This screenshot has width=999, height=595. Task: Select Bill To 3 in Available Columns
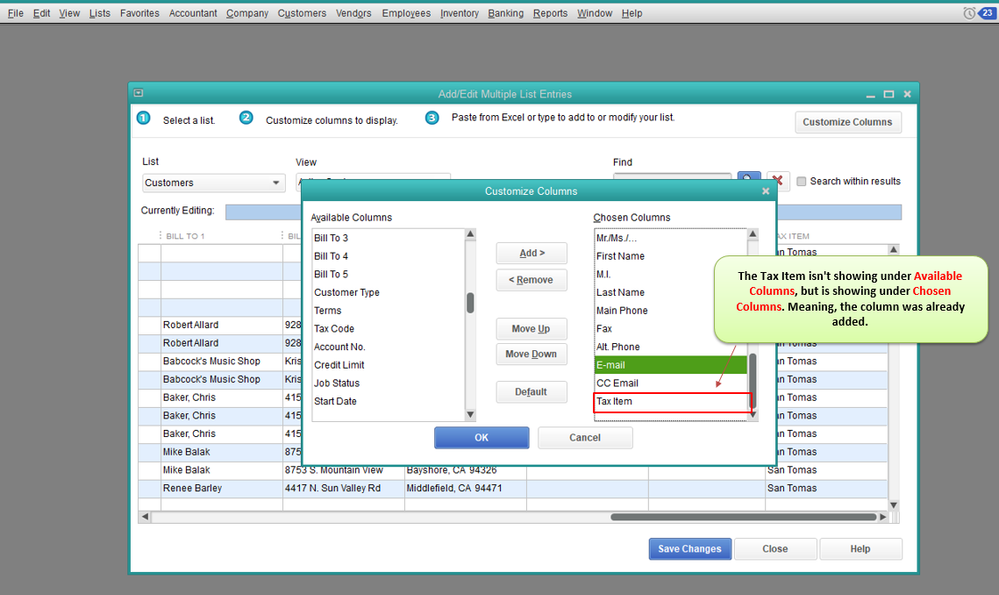pos(389,238)
